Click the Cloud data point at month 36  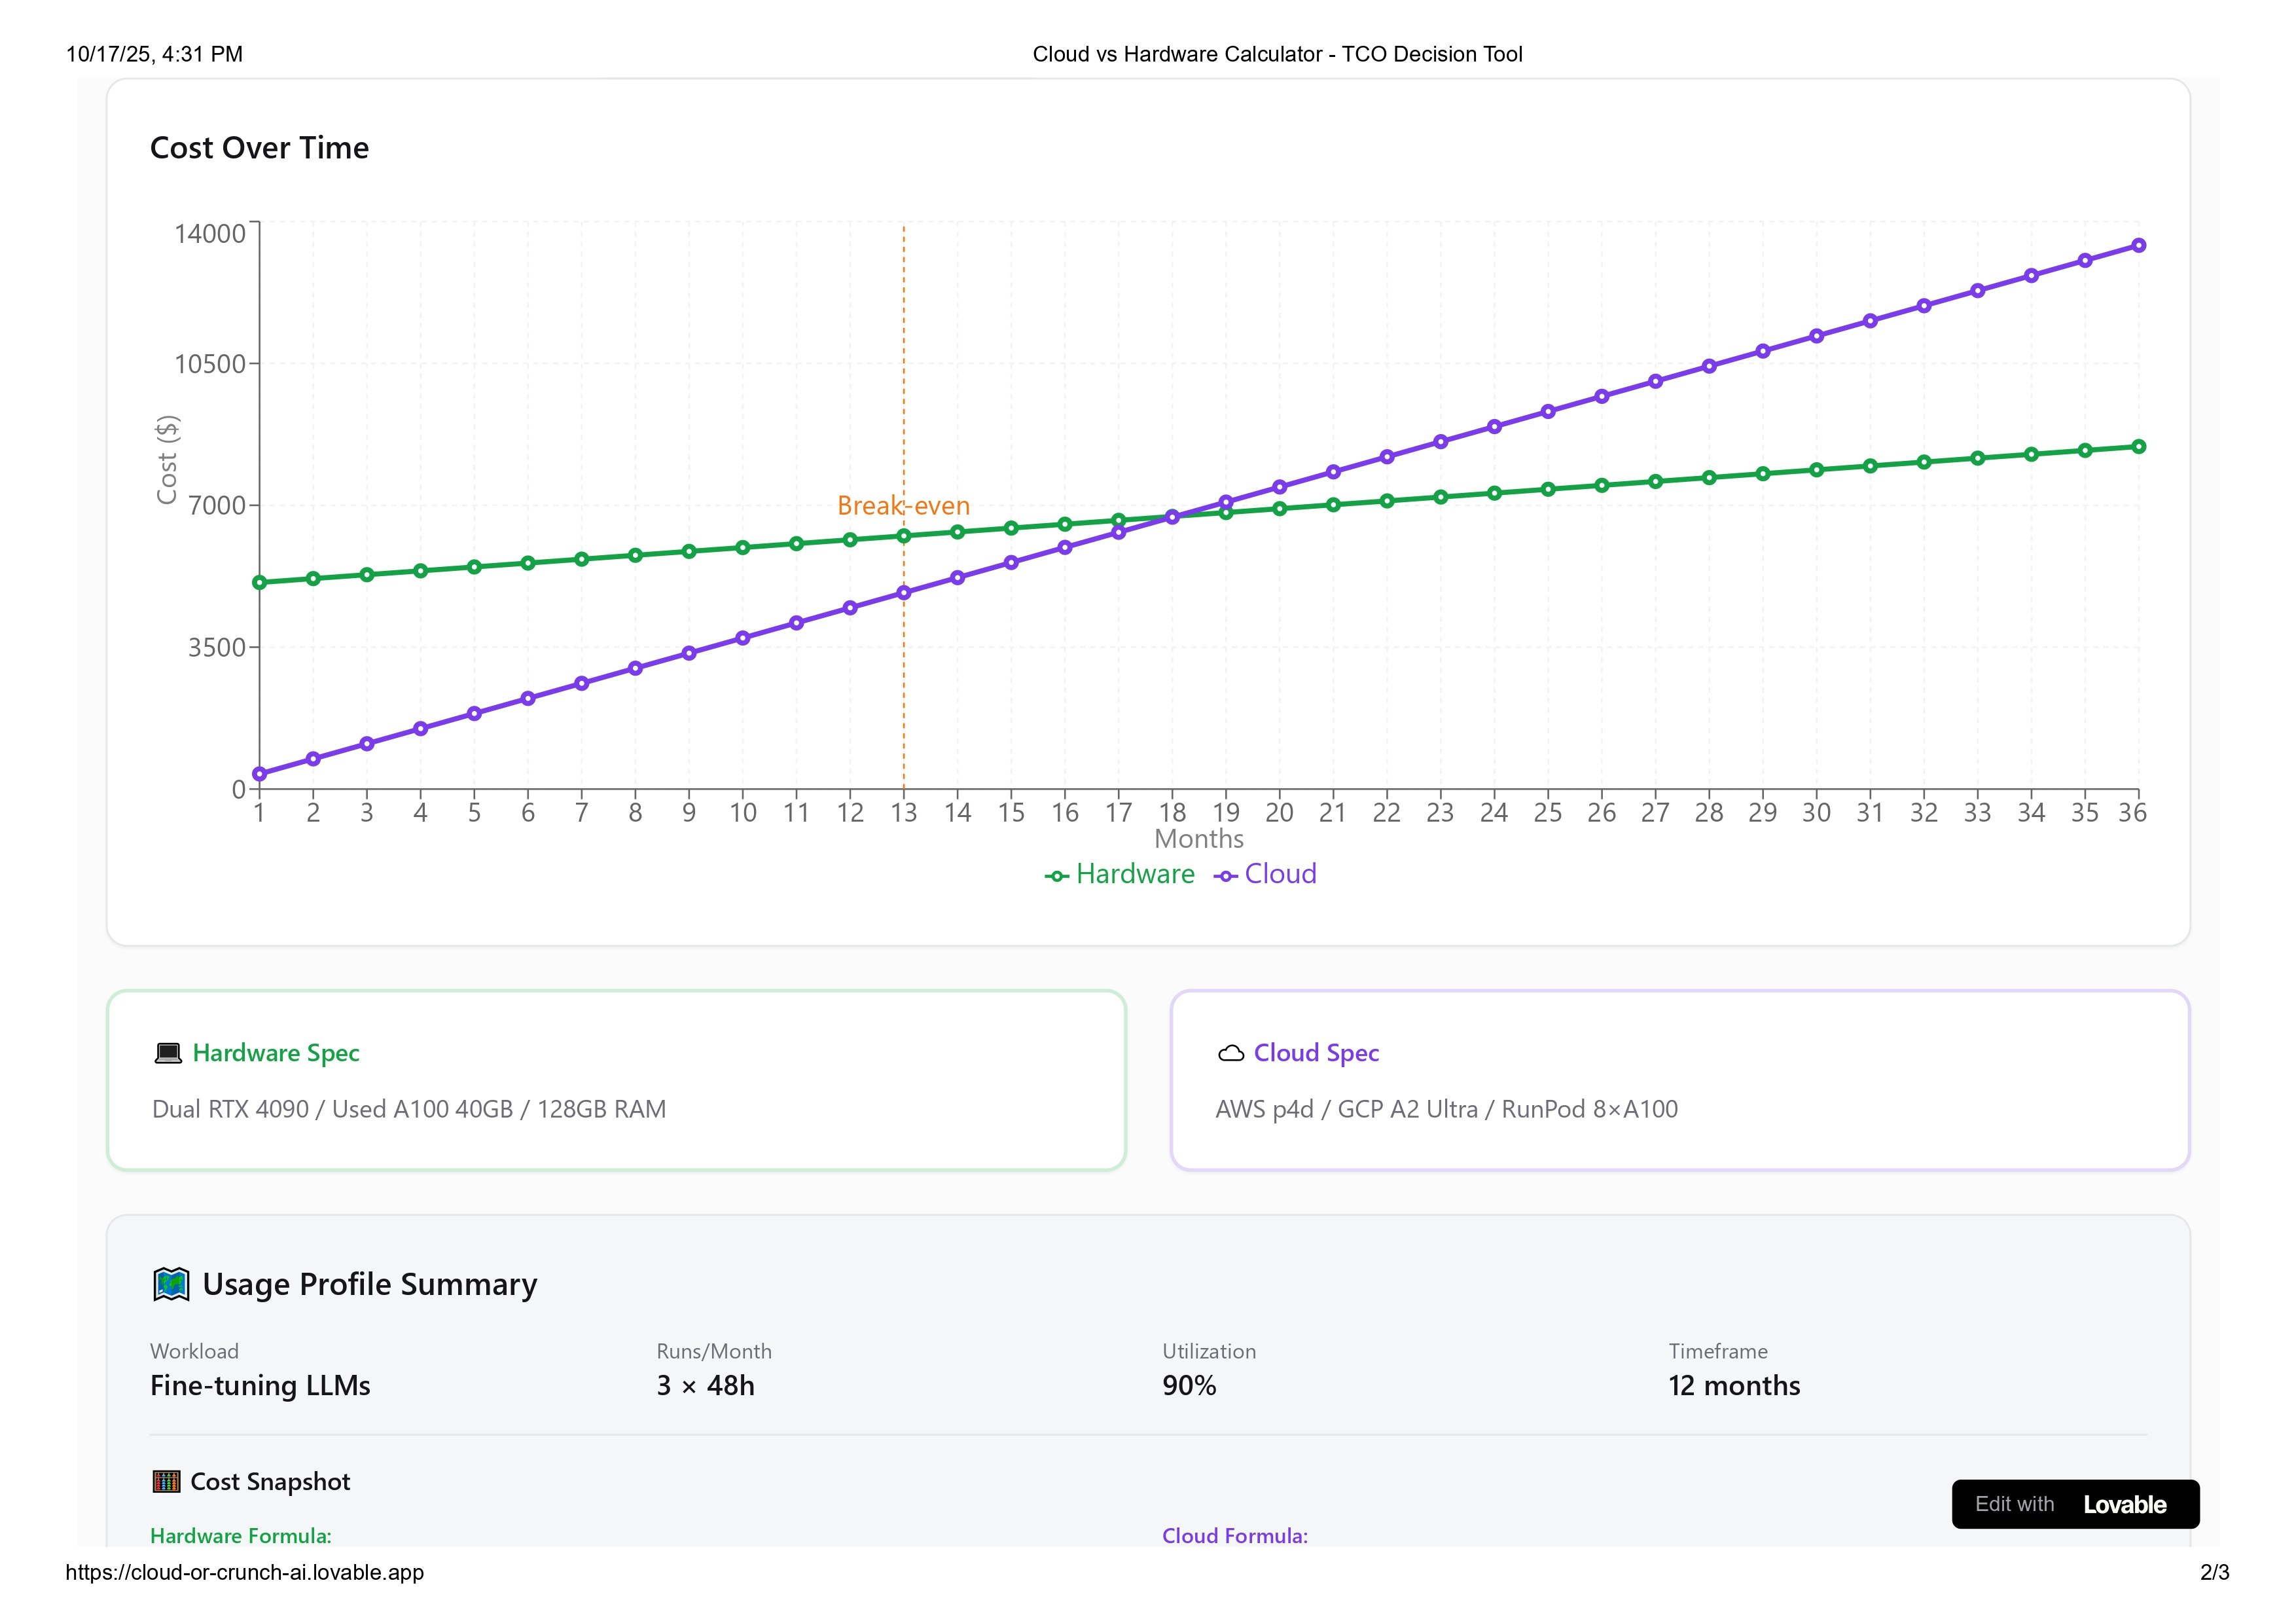(x=2138, y=245)
